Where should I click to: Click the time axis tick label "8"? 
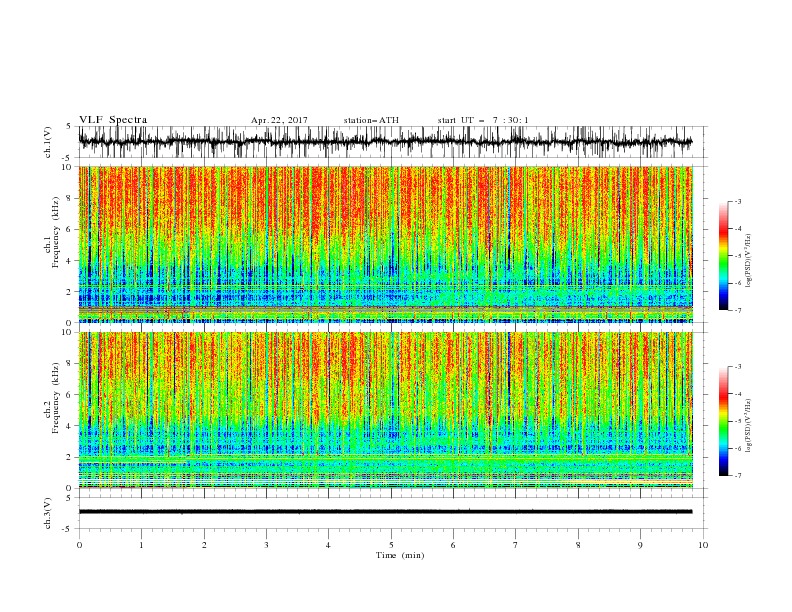coord(578,545)
